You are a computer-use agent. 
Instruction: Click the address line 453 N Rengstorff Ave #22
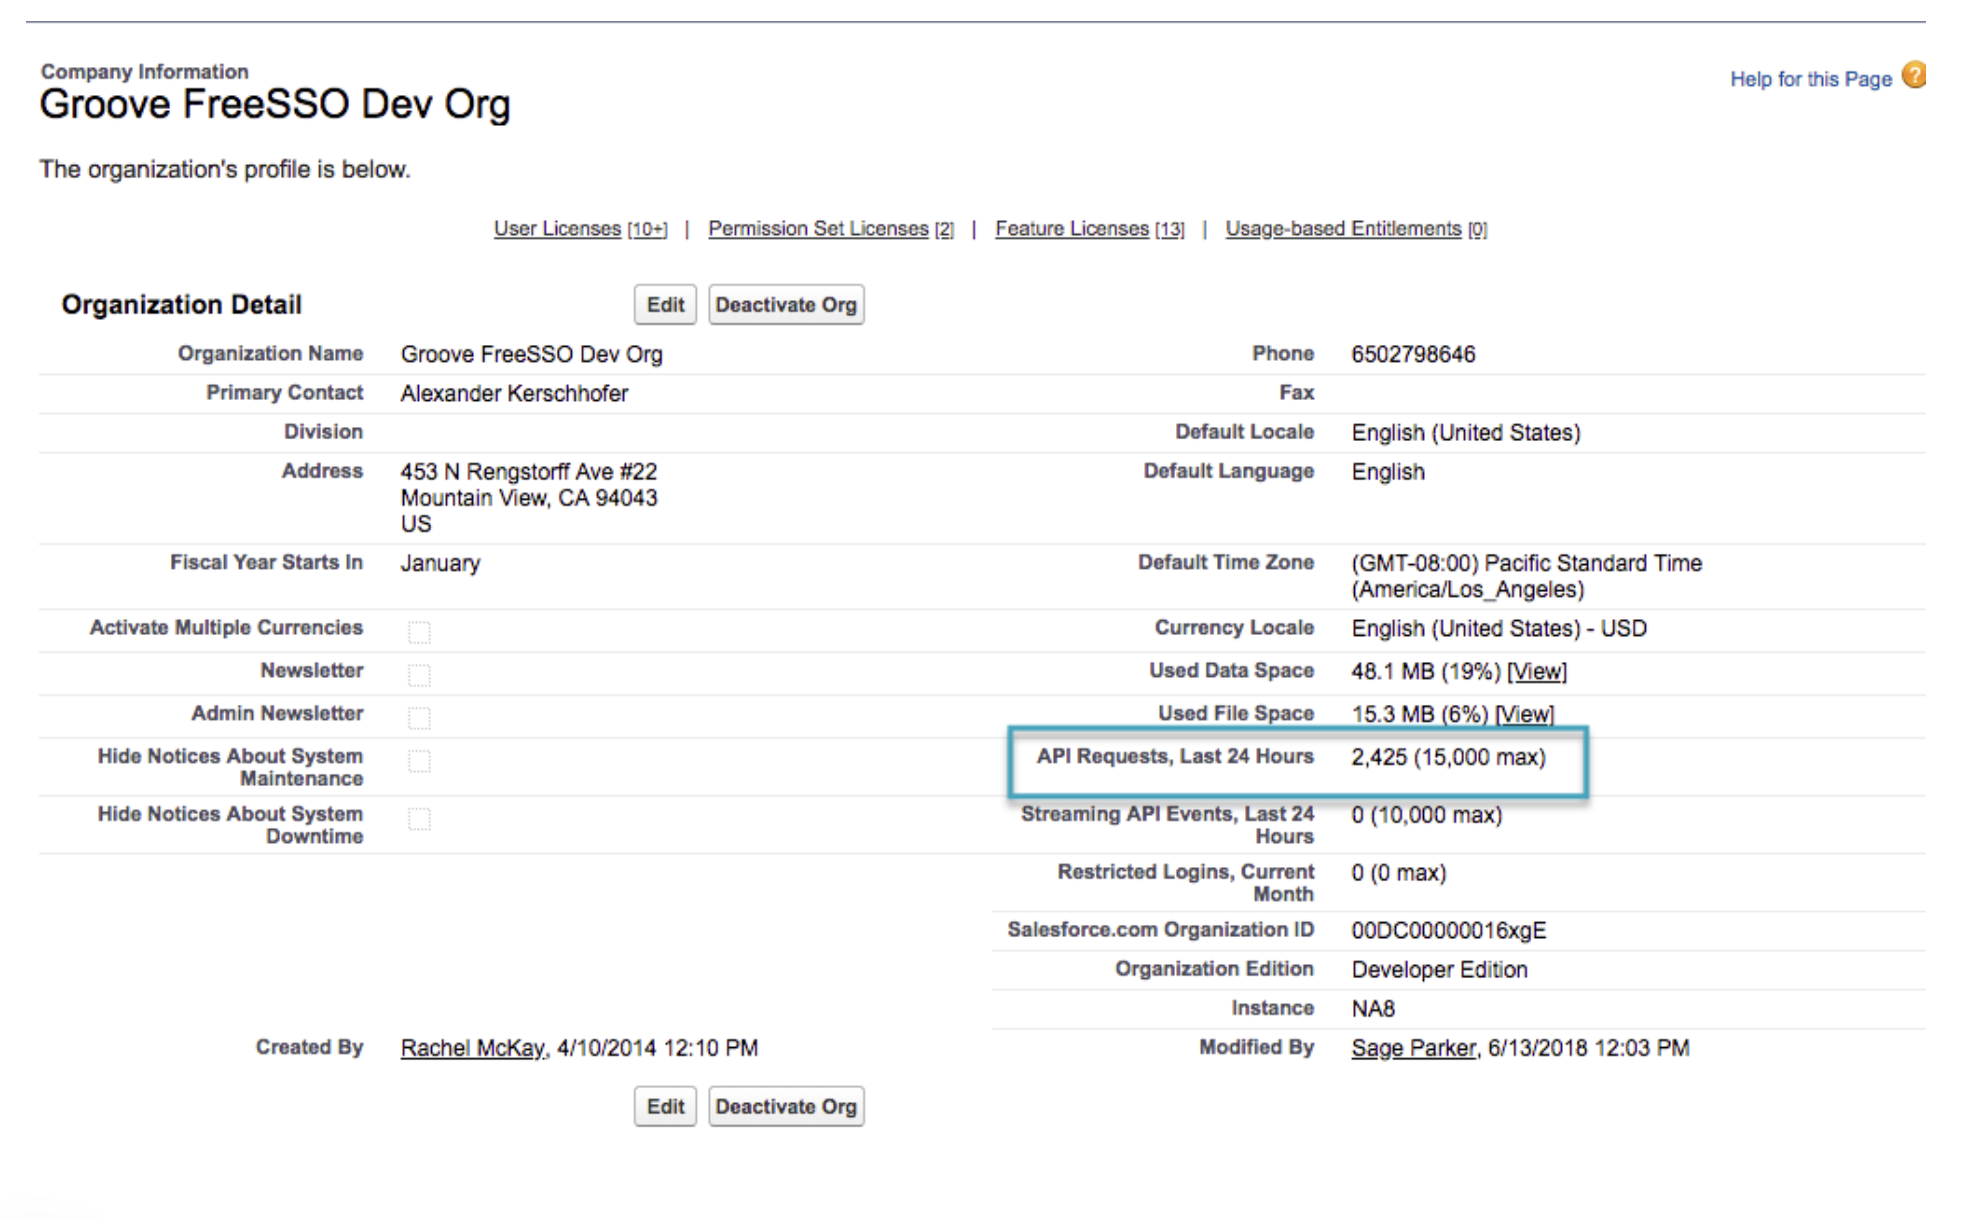tap(529, 472)
